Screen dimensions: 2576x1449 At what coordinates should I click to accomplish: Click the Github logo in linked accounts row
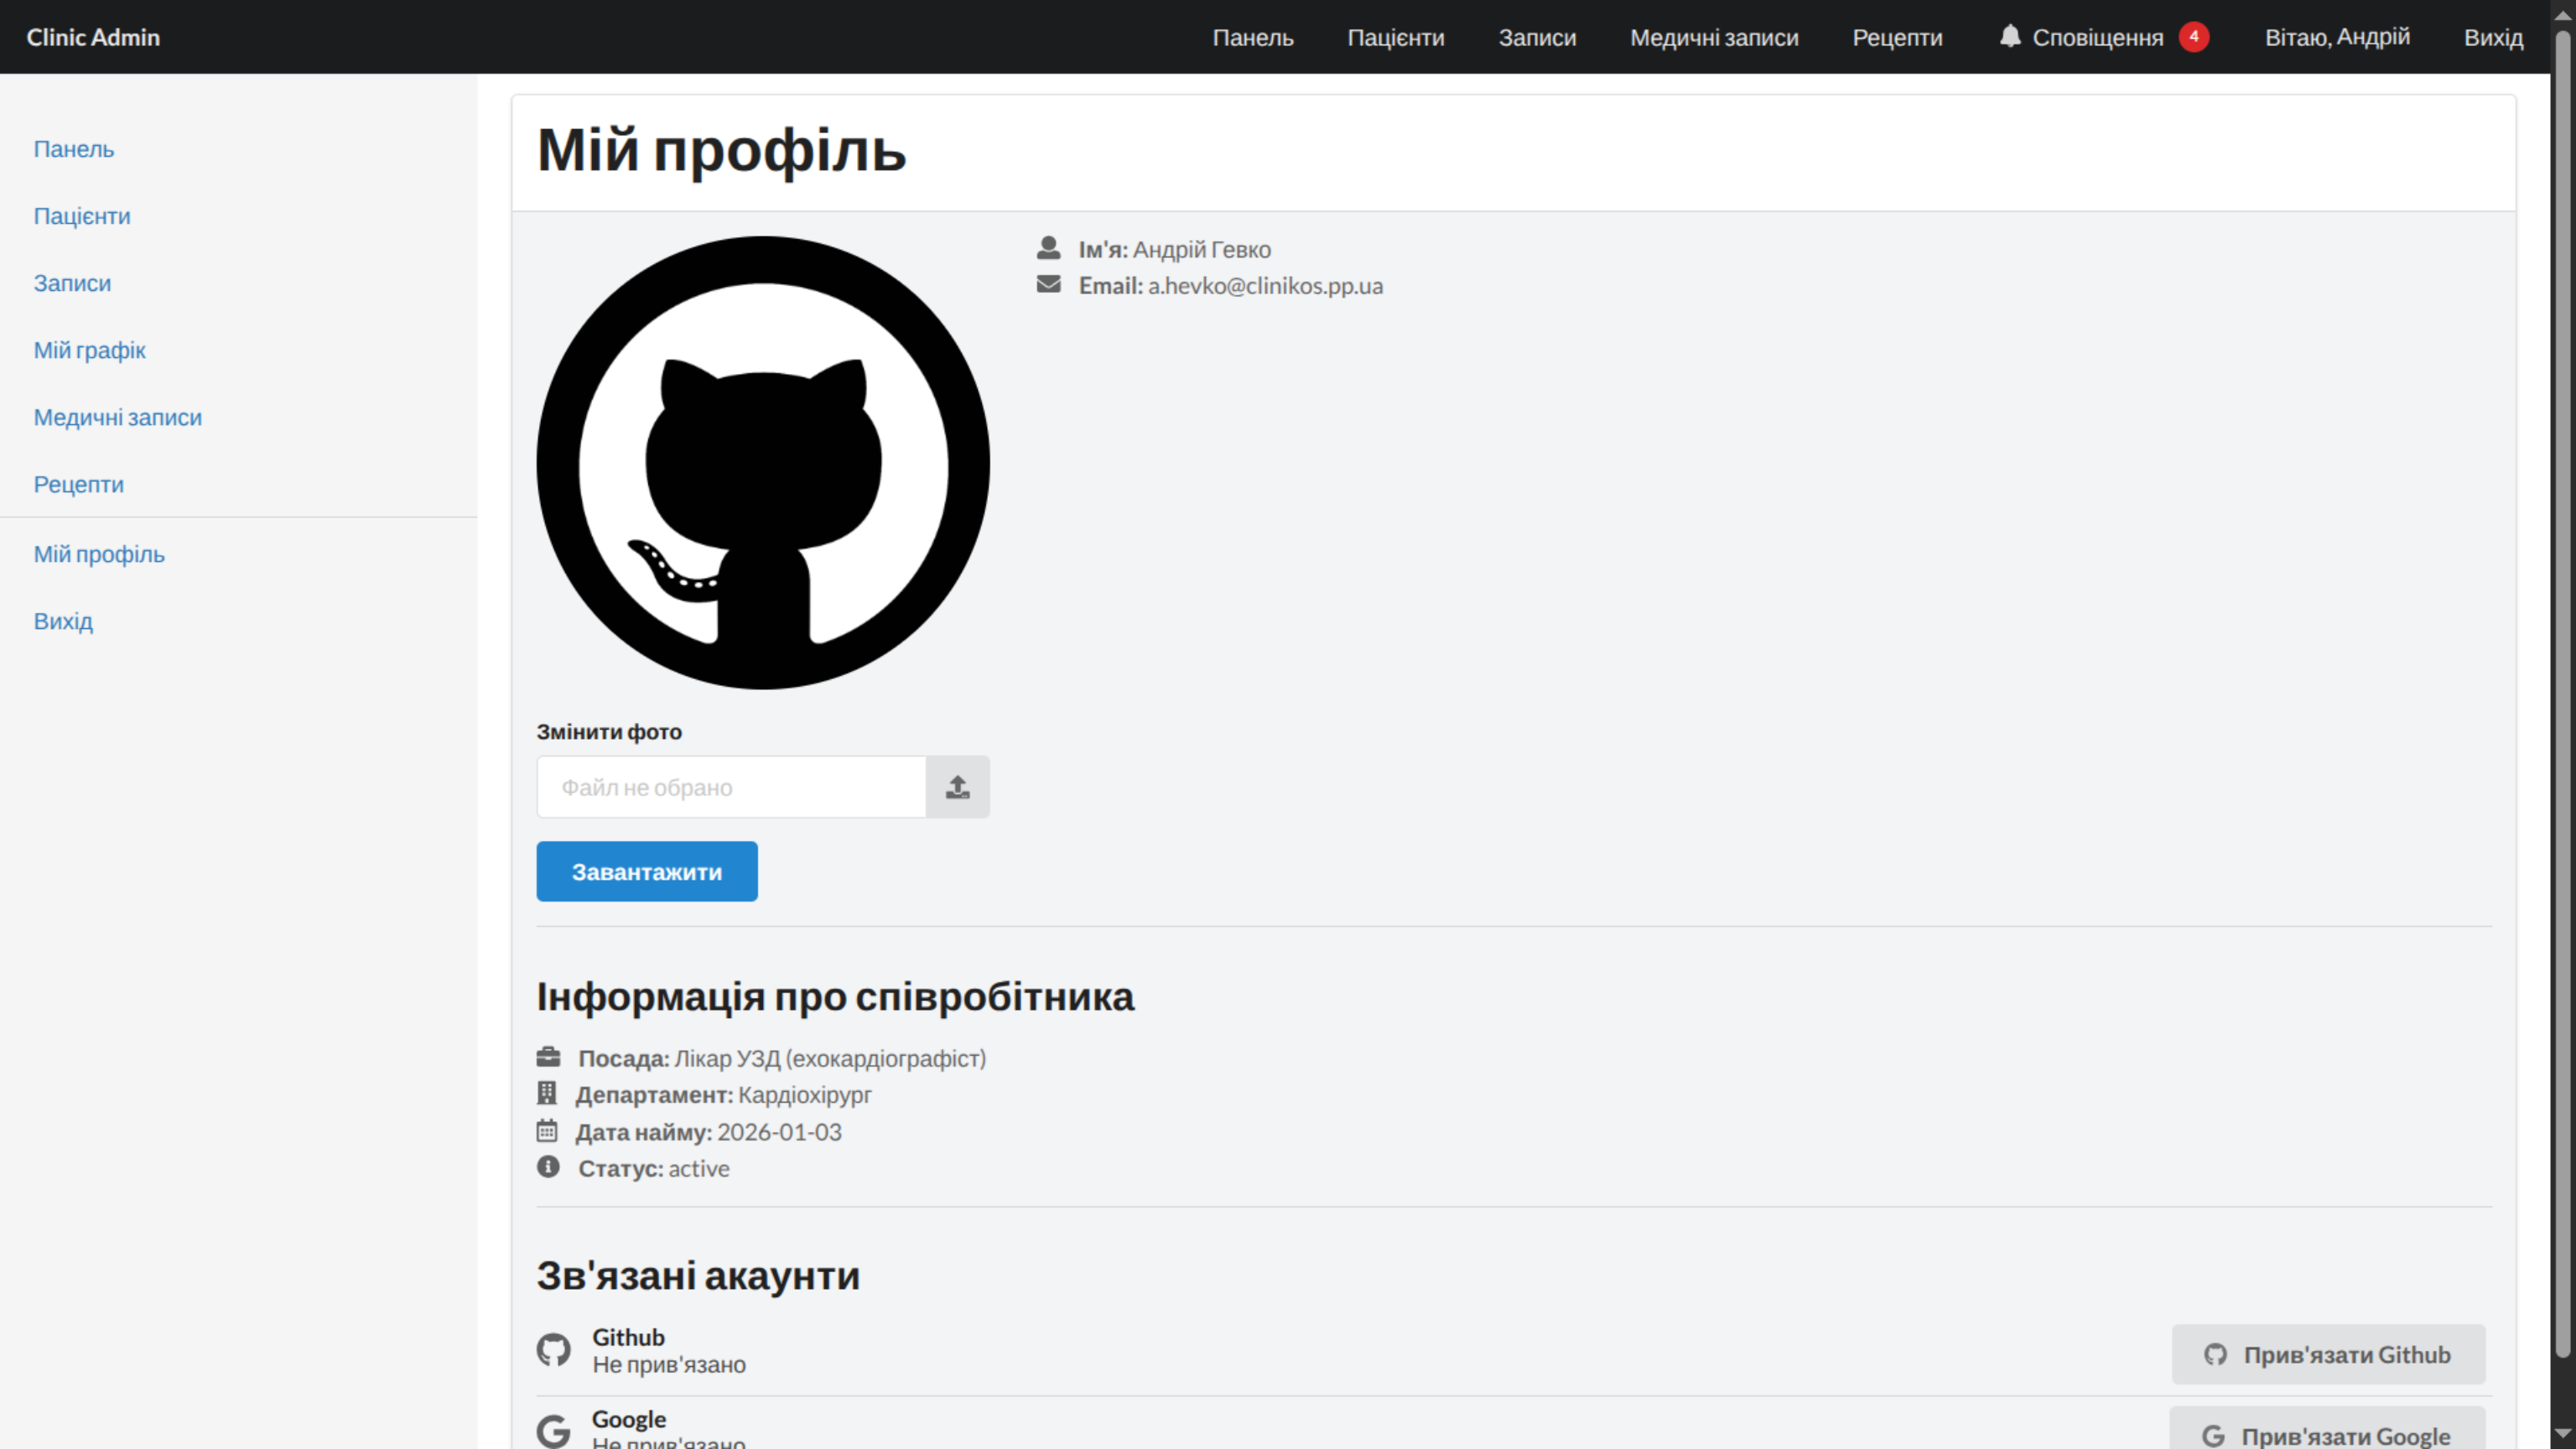(554, 1350)
